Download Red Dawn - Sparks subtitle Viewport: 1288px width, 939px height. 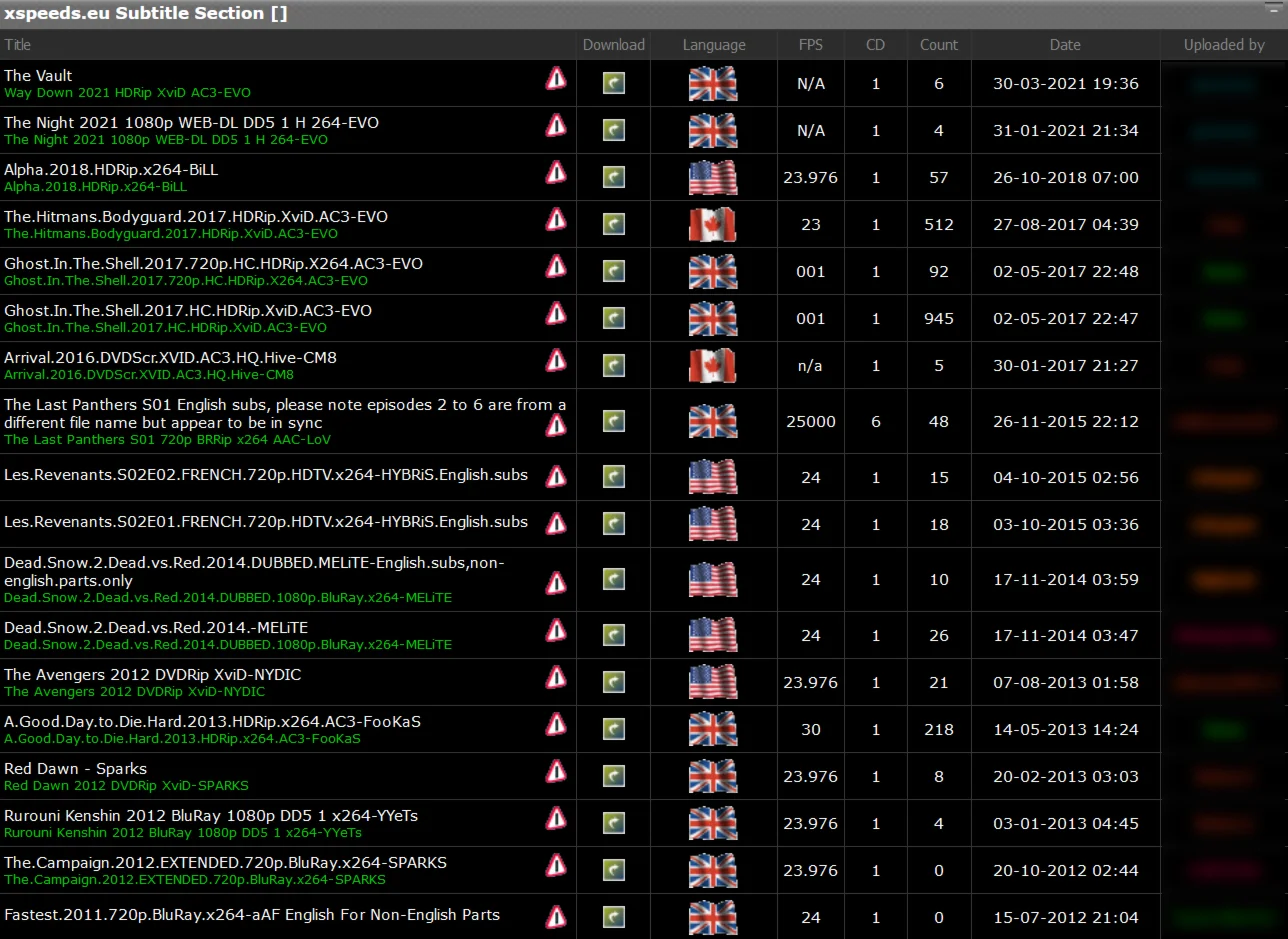tap(614, 776)
